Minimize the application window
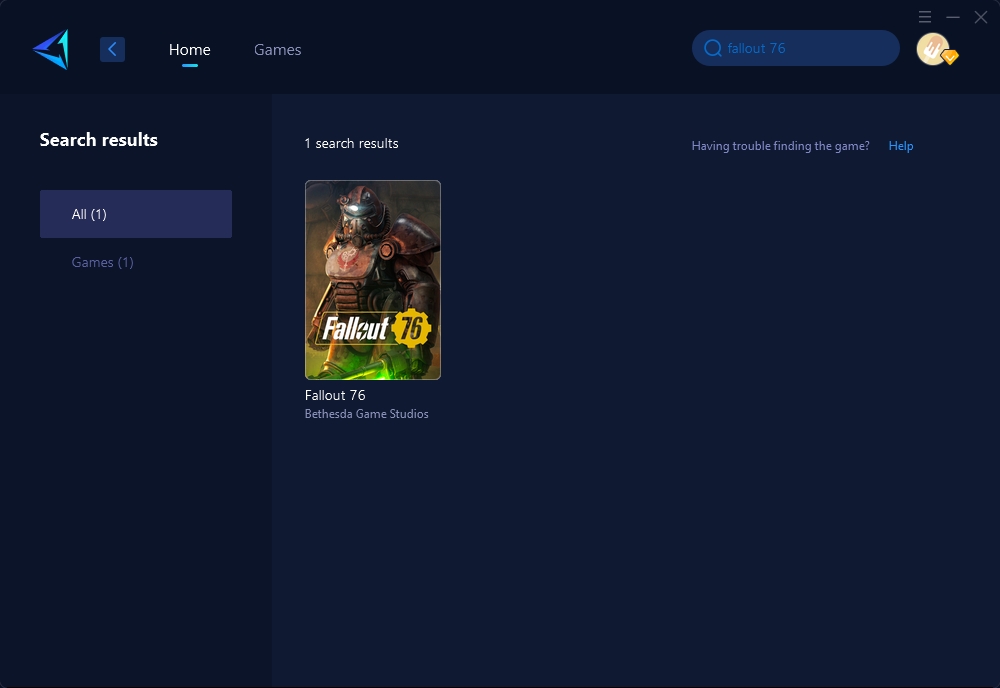Screen dimensions: 1000x688 pyautogui.click(x=953, y=17)
